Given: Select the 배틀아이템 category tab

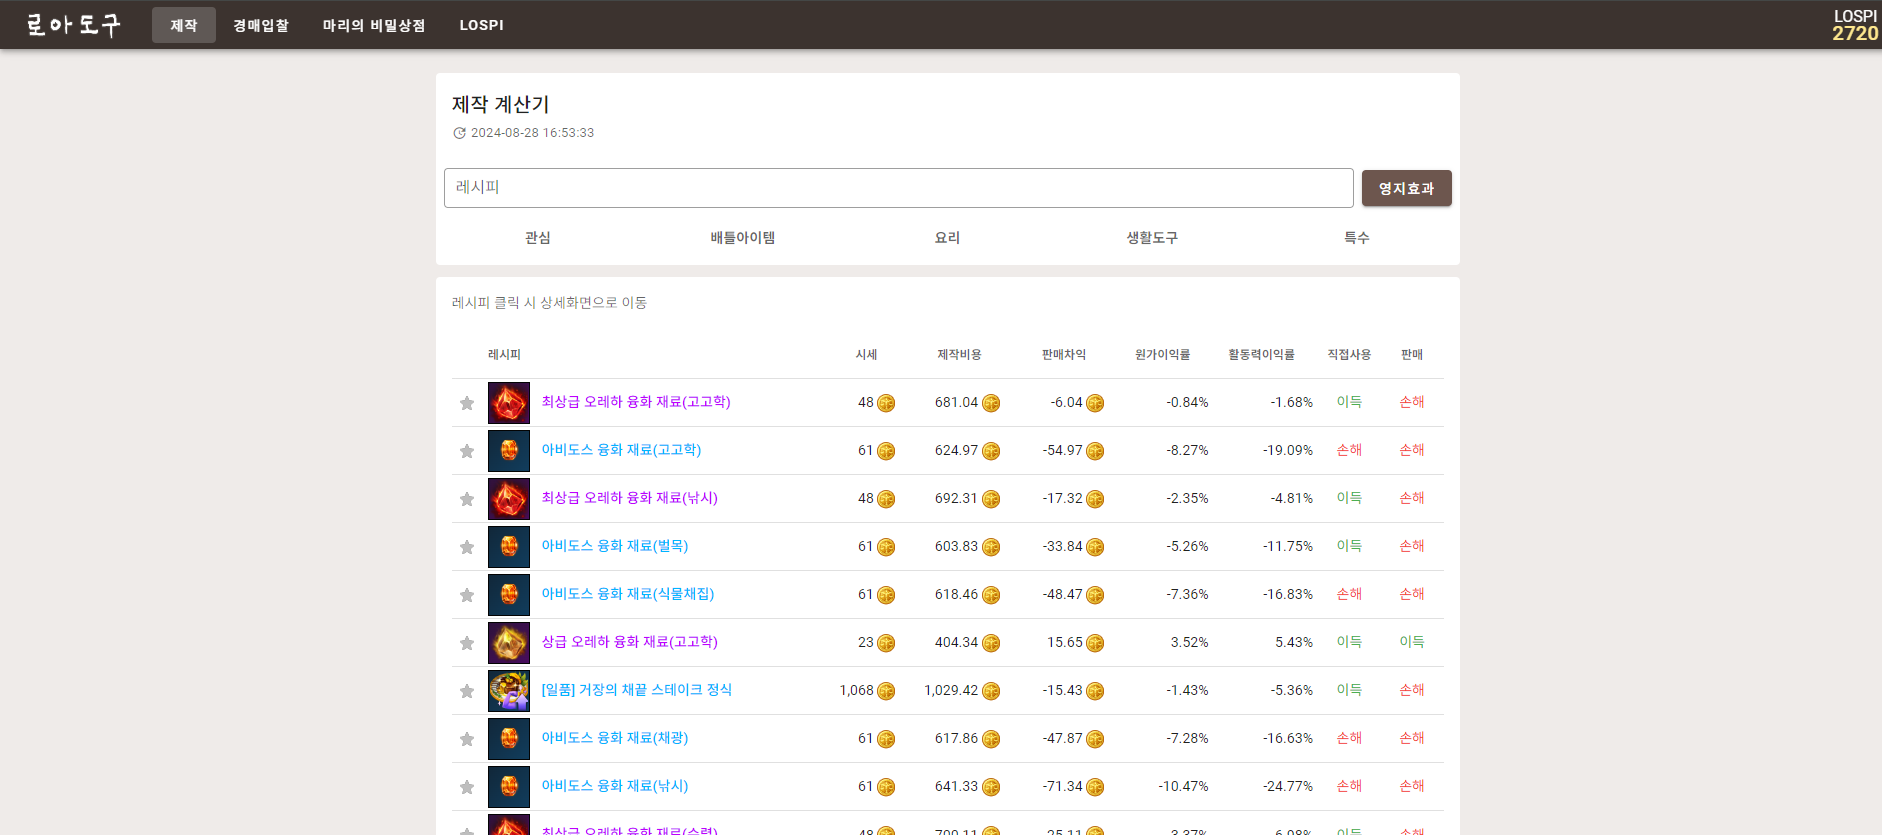Looking at the screenshot, I should [743, 237].
